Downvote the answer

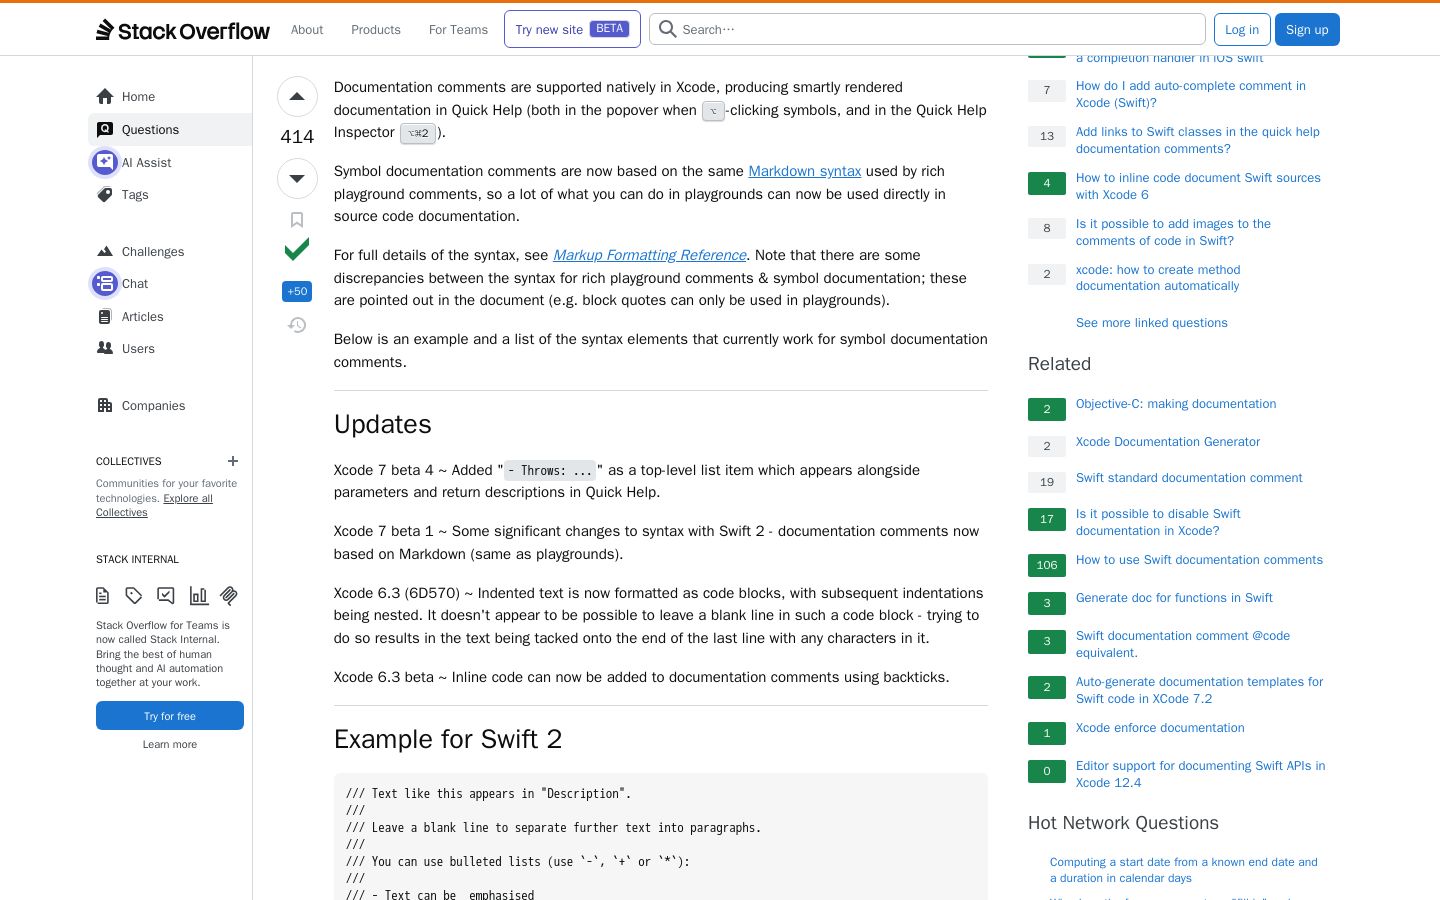(x=297, y=179)
